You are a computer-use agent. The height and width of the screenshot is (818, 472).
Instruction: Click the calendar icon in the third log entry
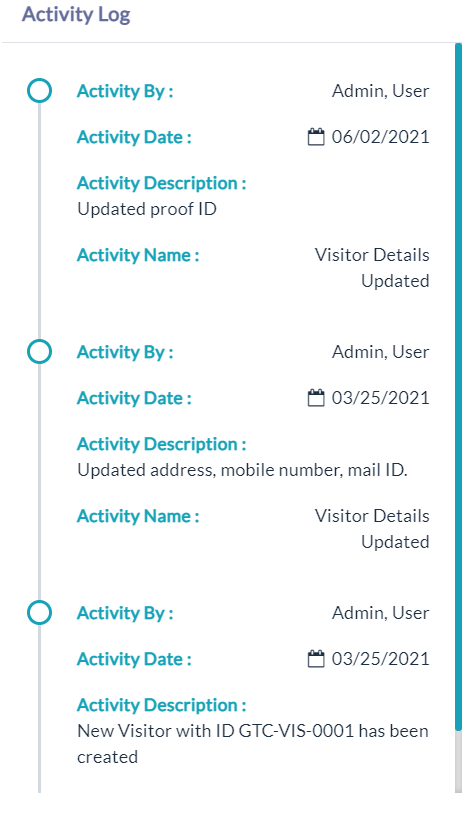pyautogui.click(x=316, y=658)
